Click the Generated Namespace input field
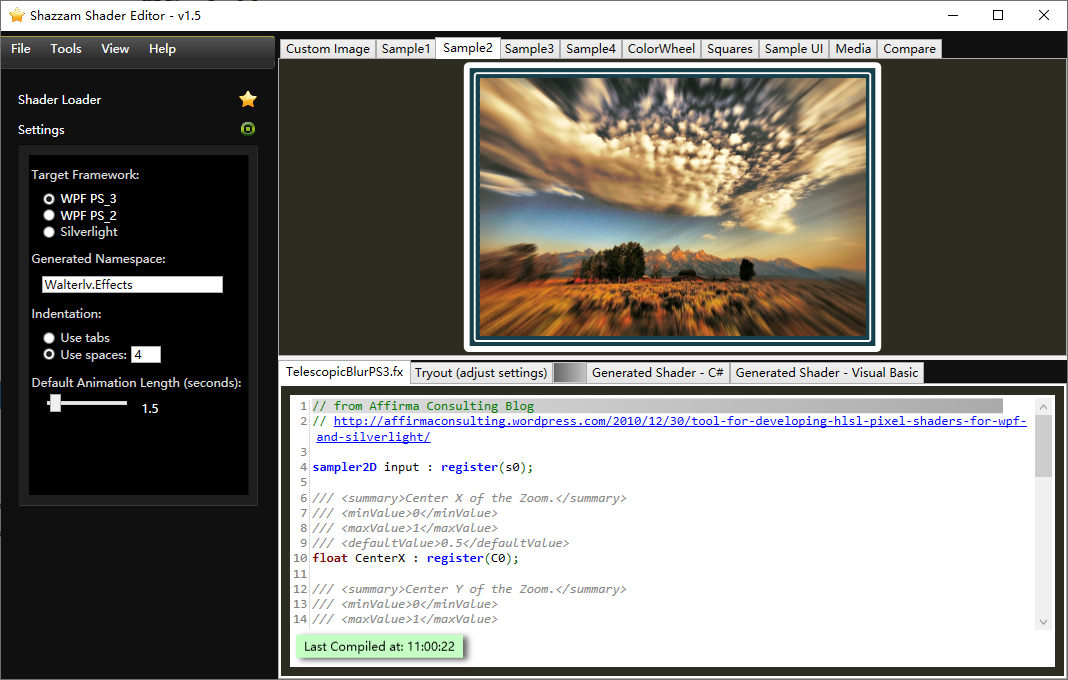1068x680 pixels. click(x=132, y=285)
